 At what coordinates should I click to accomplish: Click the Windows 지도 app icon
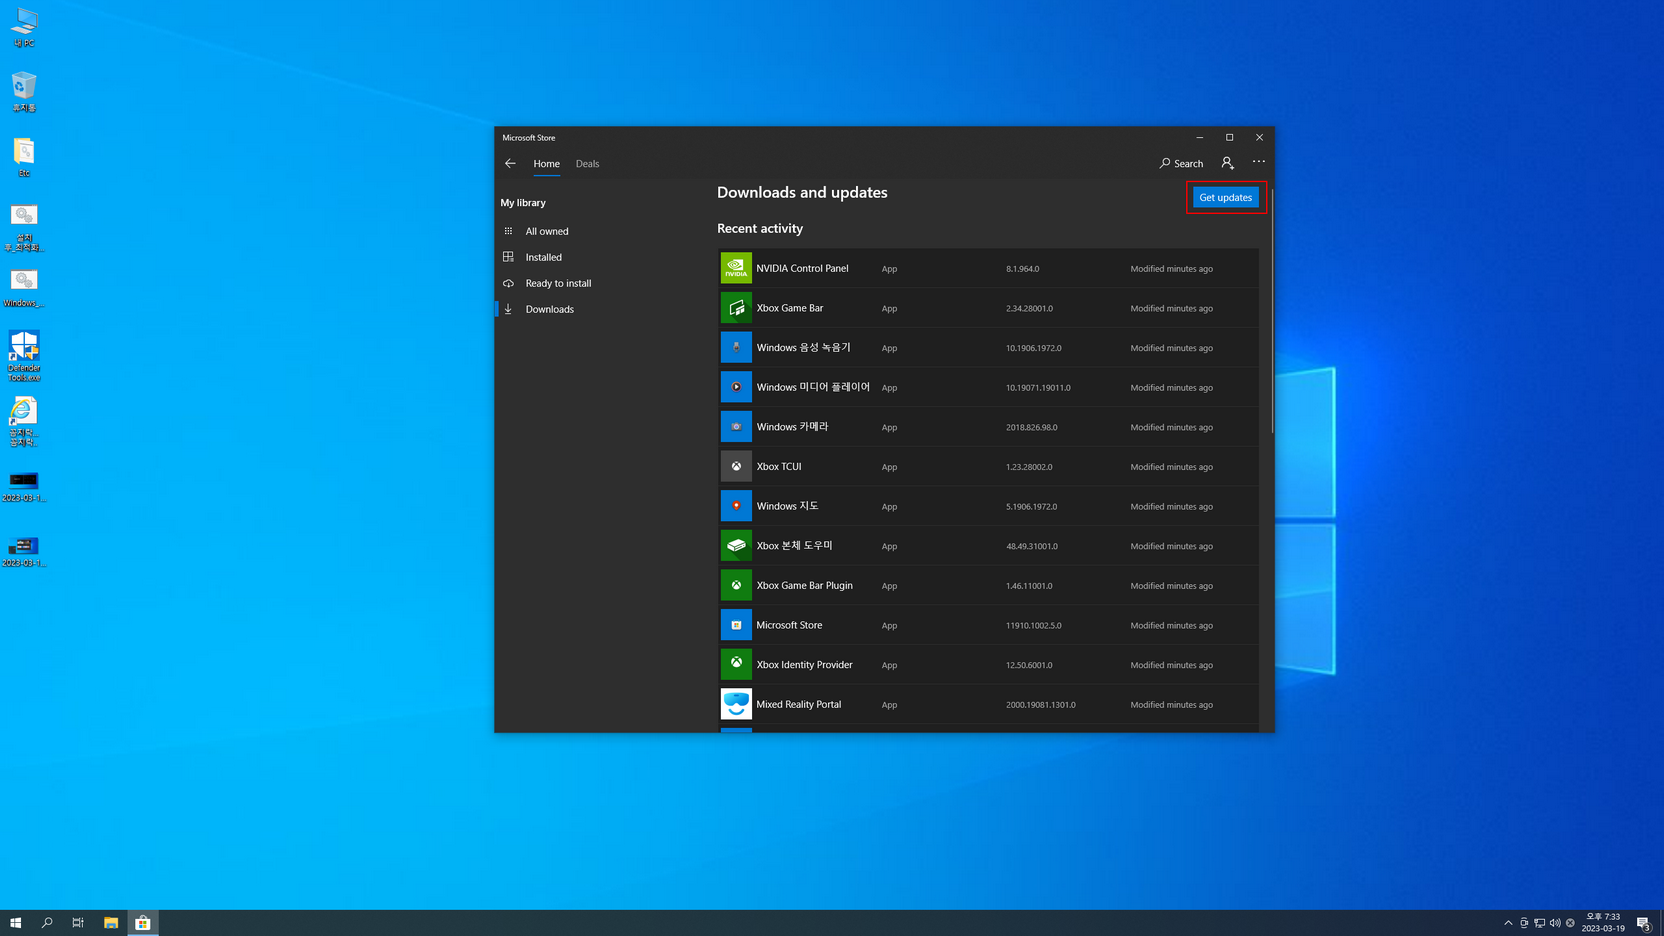pyautogui.click(x=736, y=506)
